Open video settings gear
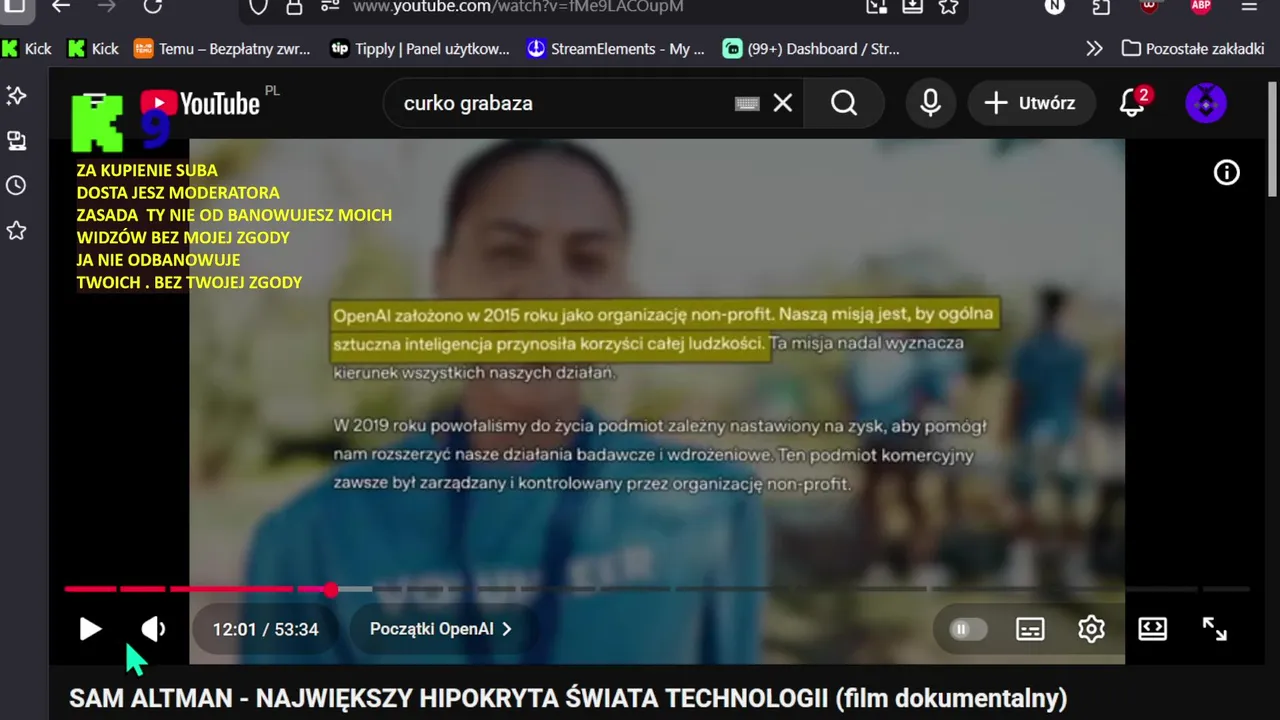Screen dimensions: 1280x720 point(1091,629)
